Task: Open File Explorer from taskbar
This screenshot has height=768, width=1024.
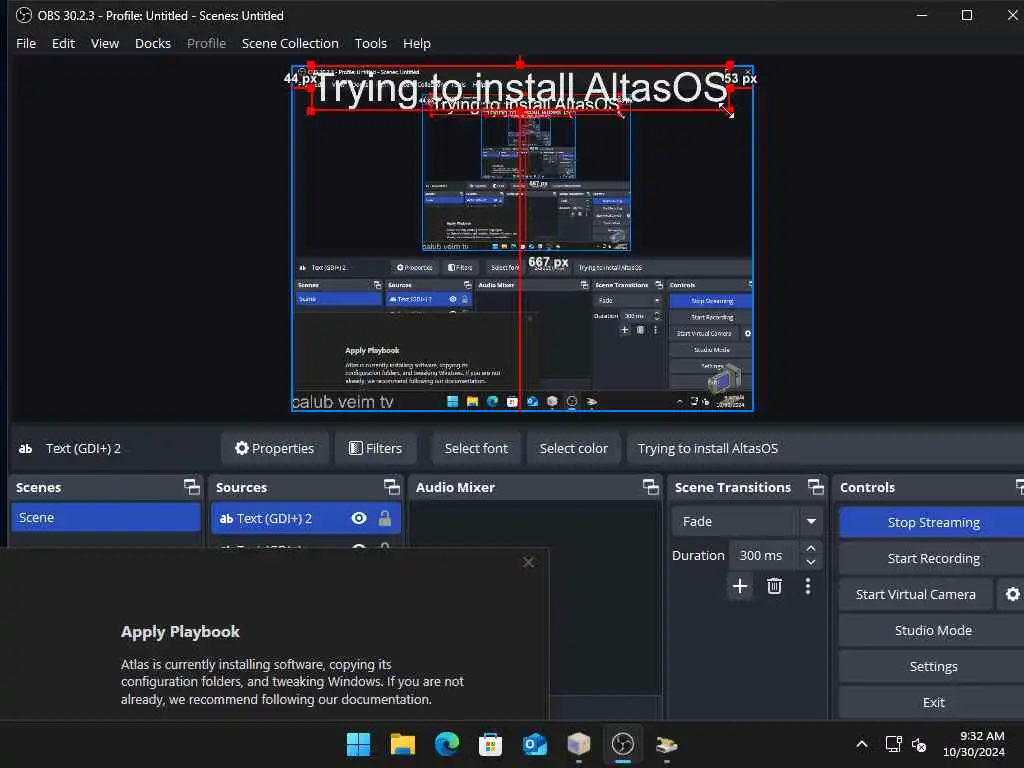Action: click(x=402, y=744)
